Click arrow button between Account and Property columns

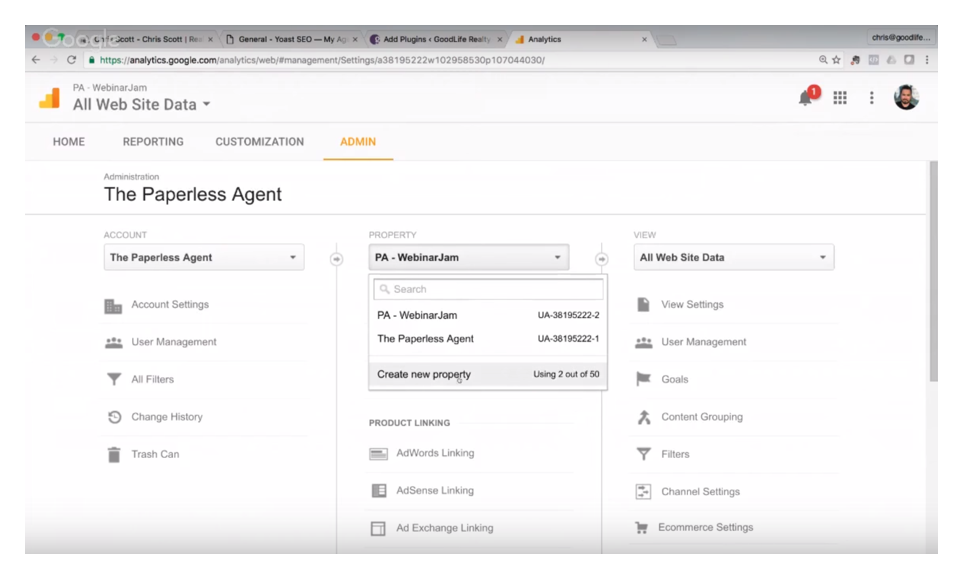[x=336, y=259]
